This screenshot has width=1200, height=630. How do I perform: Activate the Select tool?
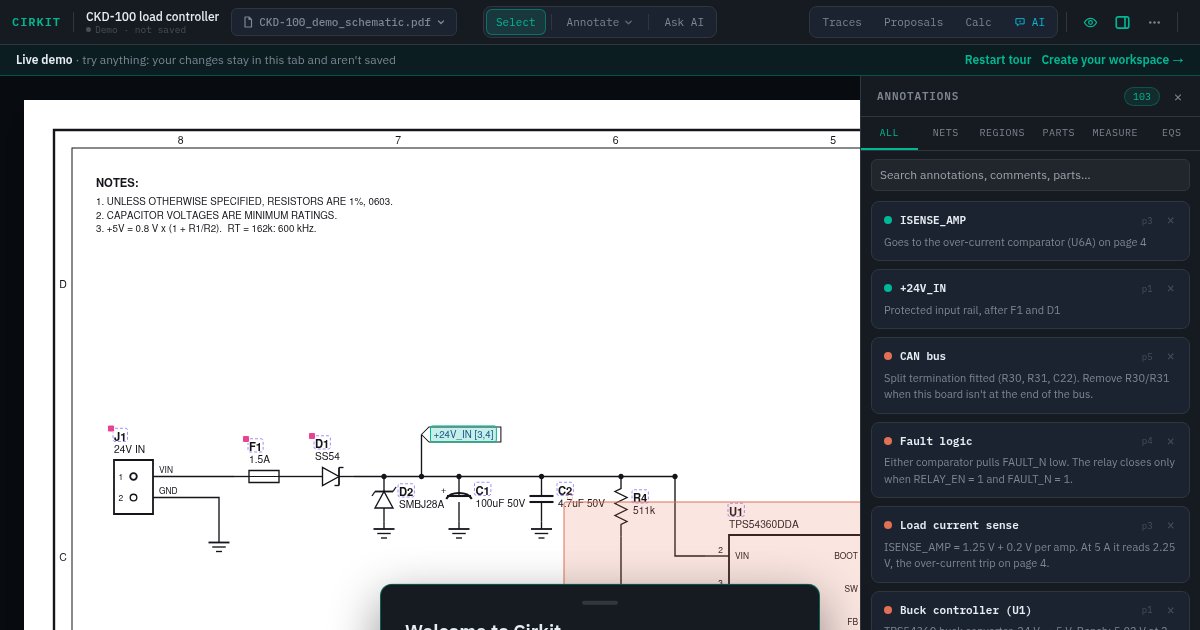pyautogui.click(x=516, y=22)
